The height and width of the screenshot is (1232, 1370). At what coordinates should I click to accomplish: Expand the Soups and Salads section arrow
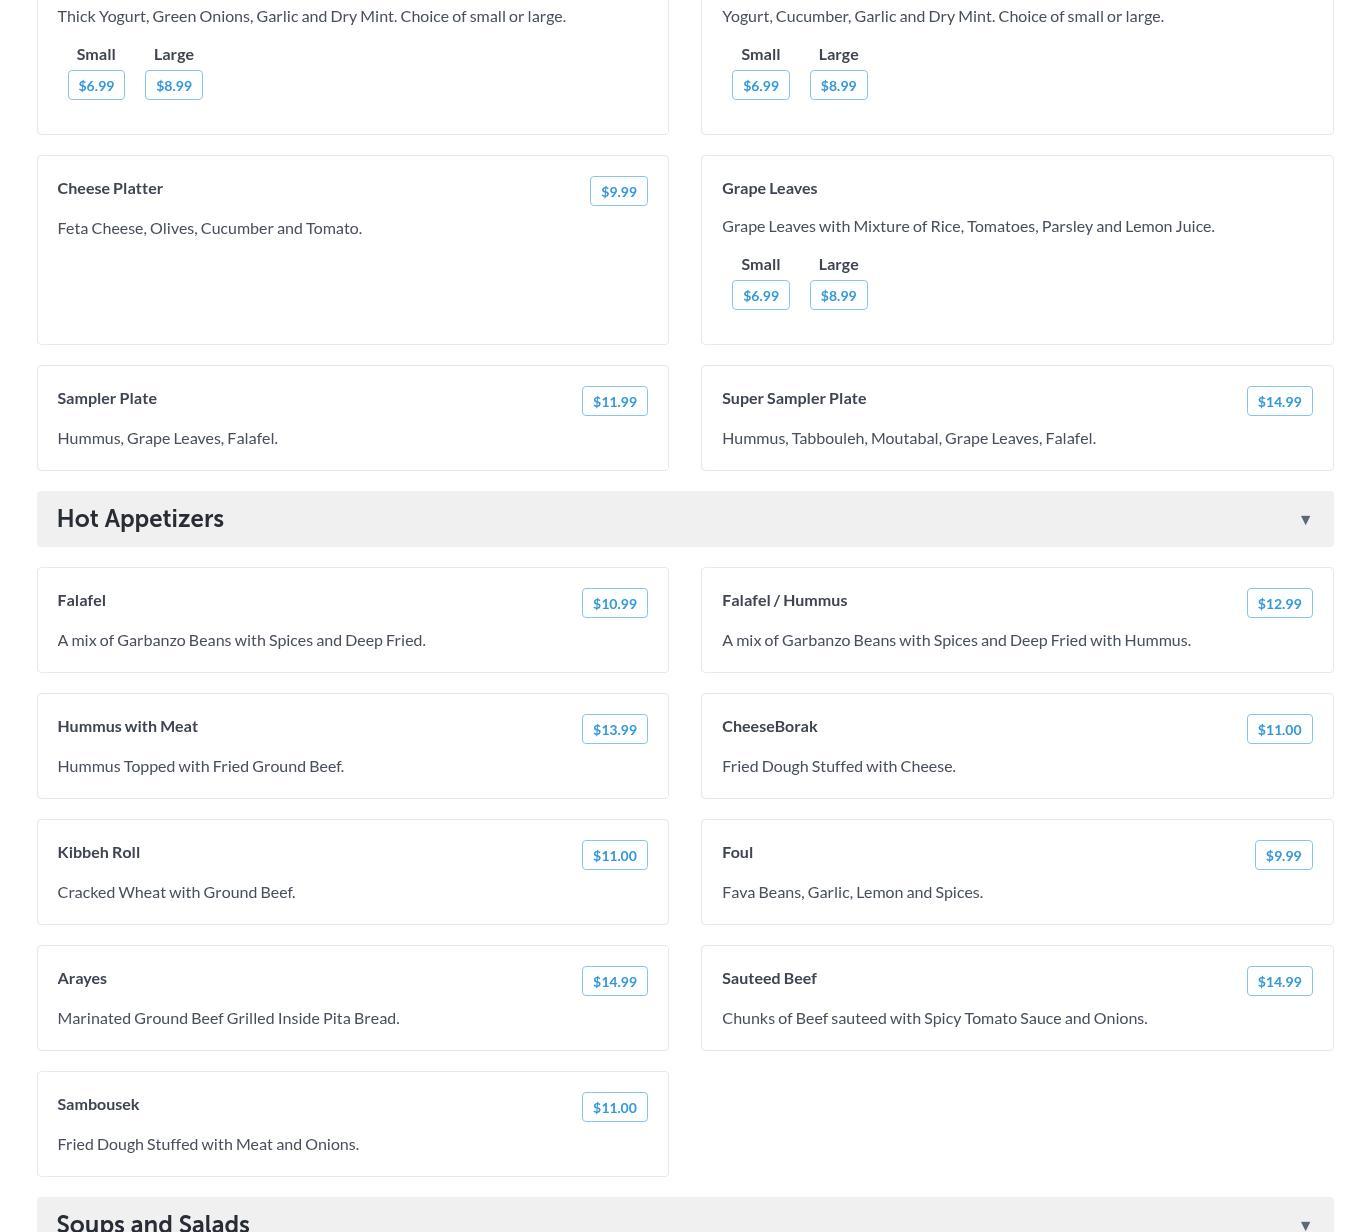click(1305, 1224)
